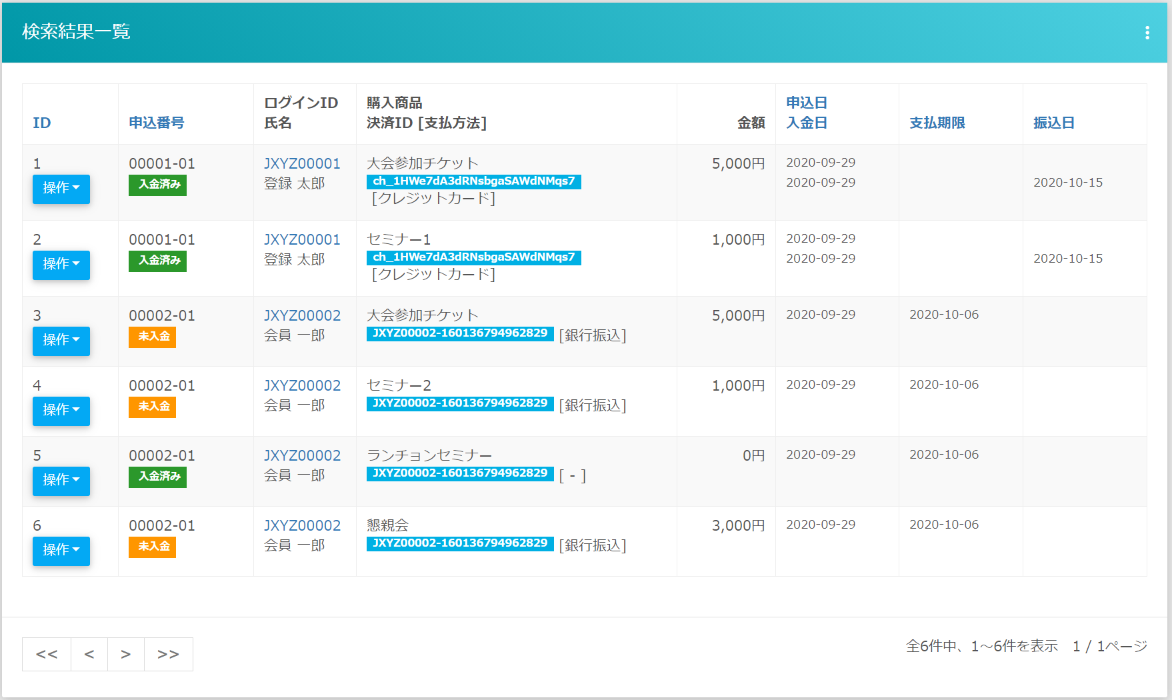Click the 操作 dropdown for row ID 6

pyautogui.click(x=61, y=551)
